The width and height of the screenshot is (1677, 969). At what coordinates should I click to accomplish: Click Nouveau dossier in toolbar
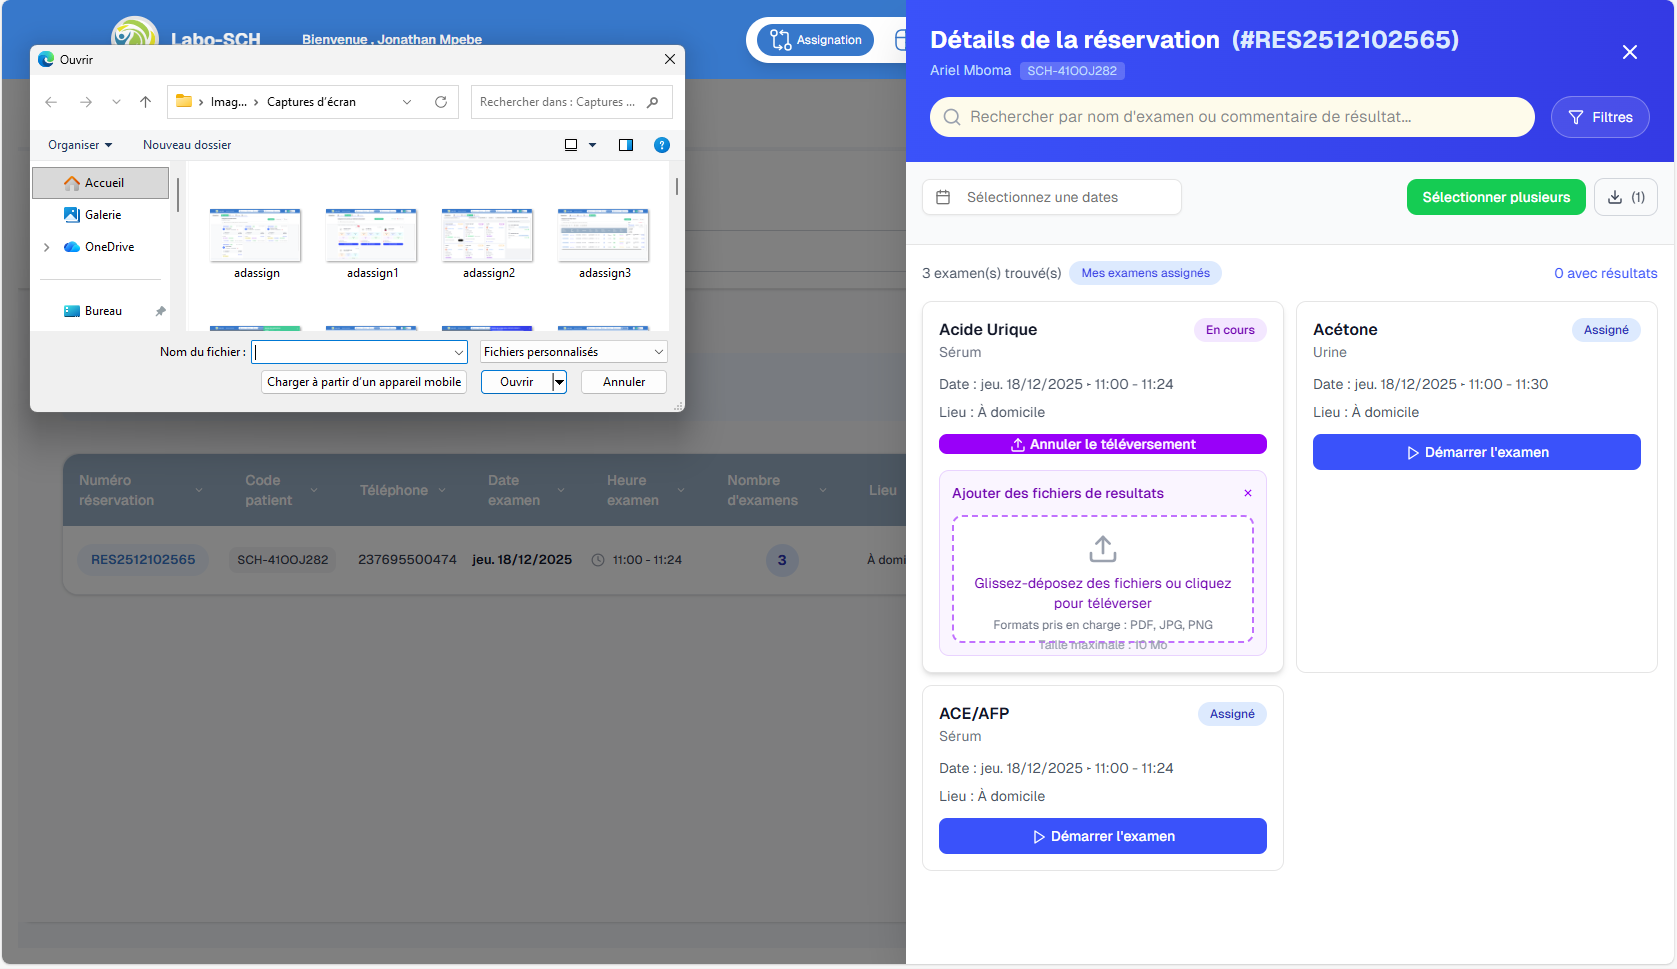point(187,145)
